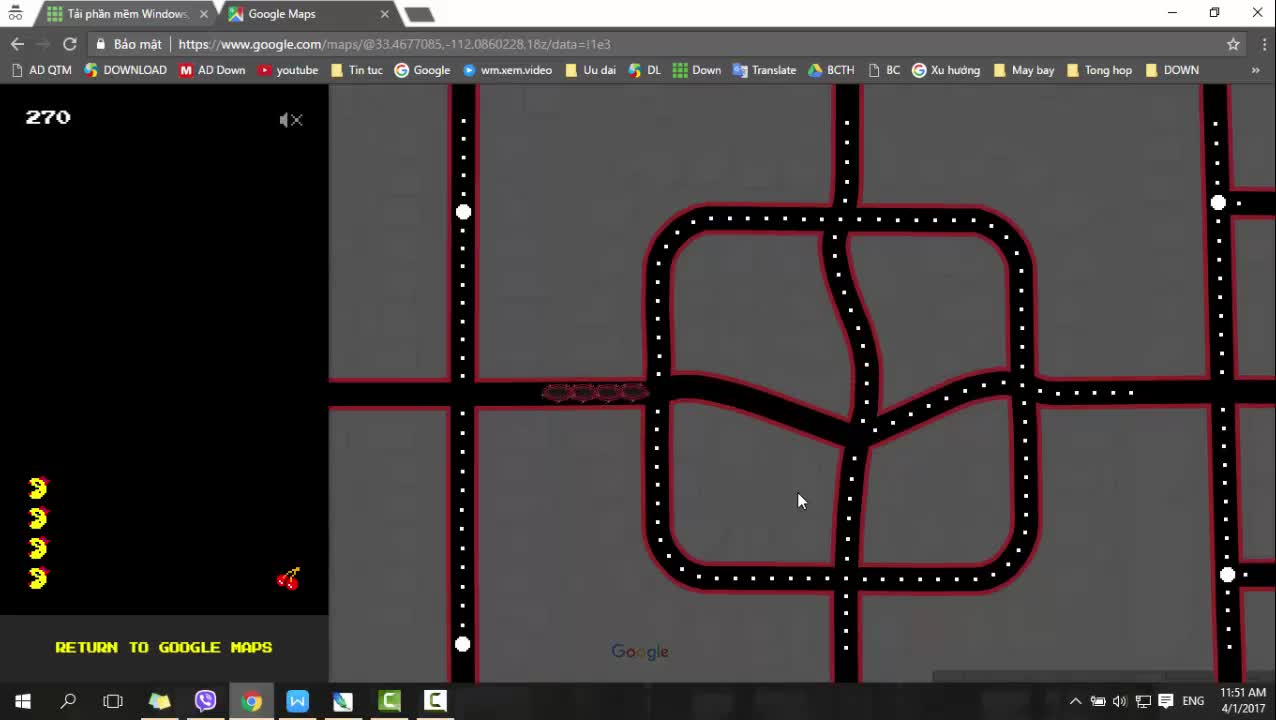
Task: Click the Chrome taskbar icon
Action: click(x=251, y=701)
